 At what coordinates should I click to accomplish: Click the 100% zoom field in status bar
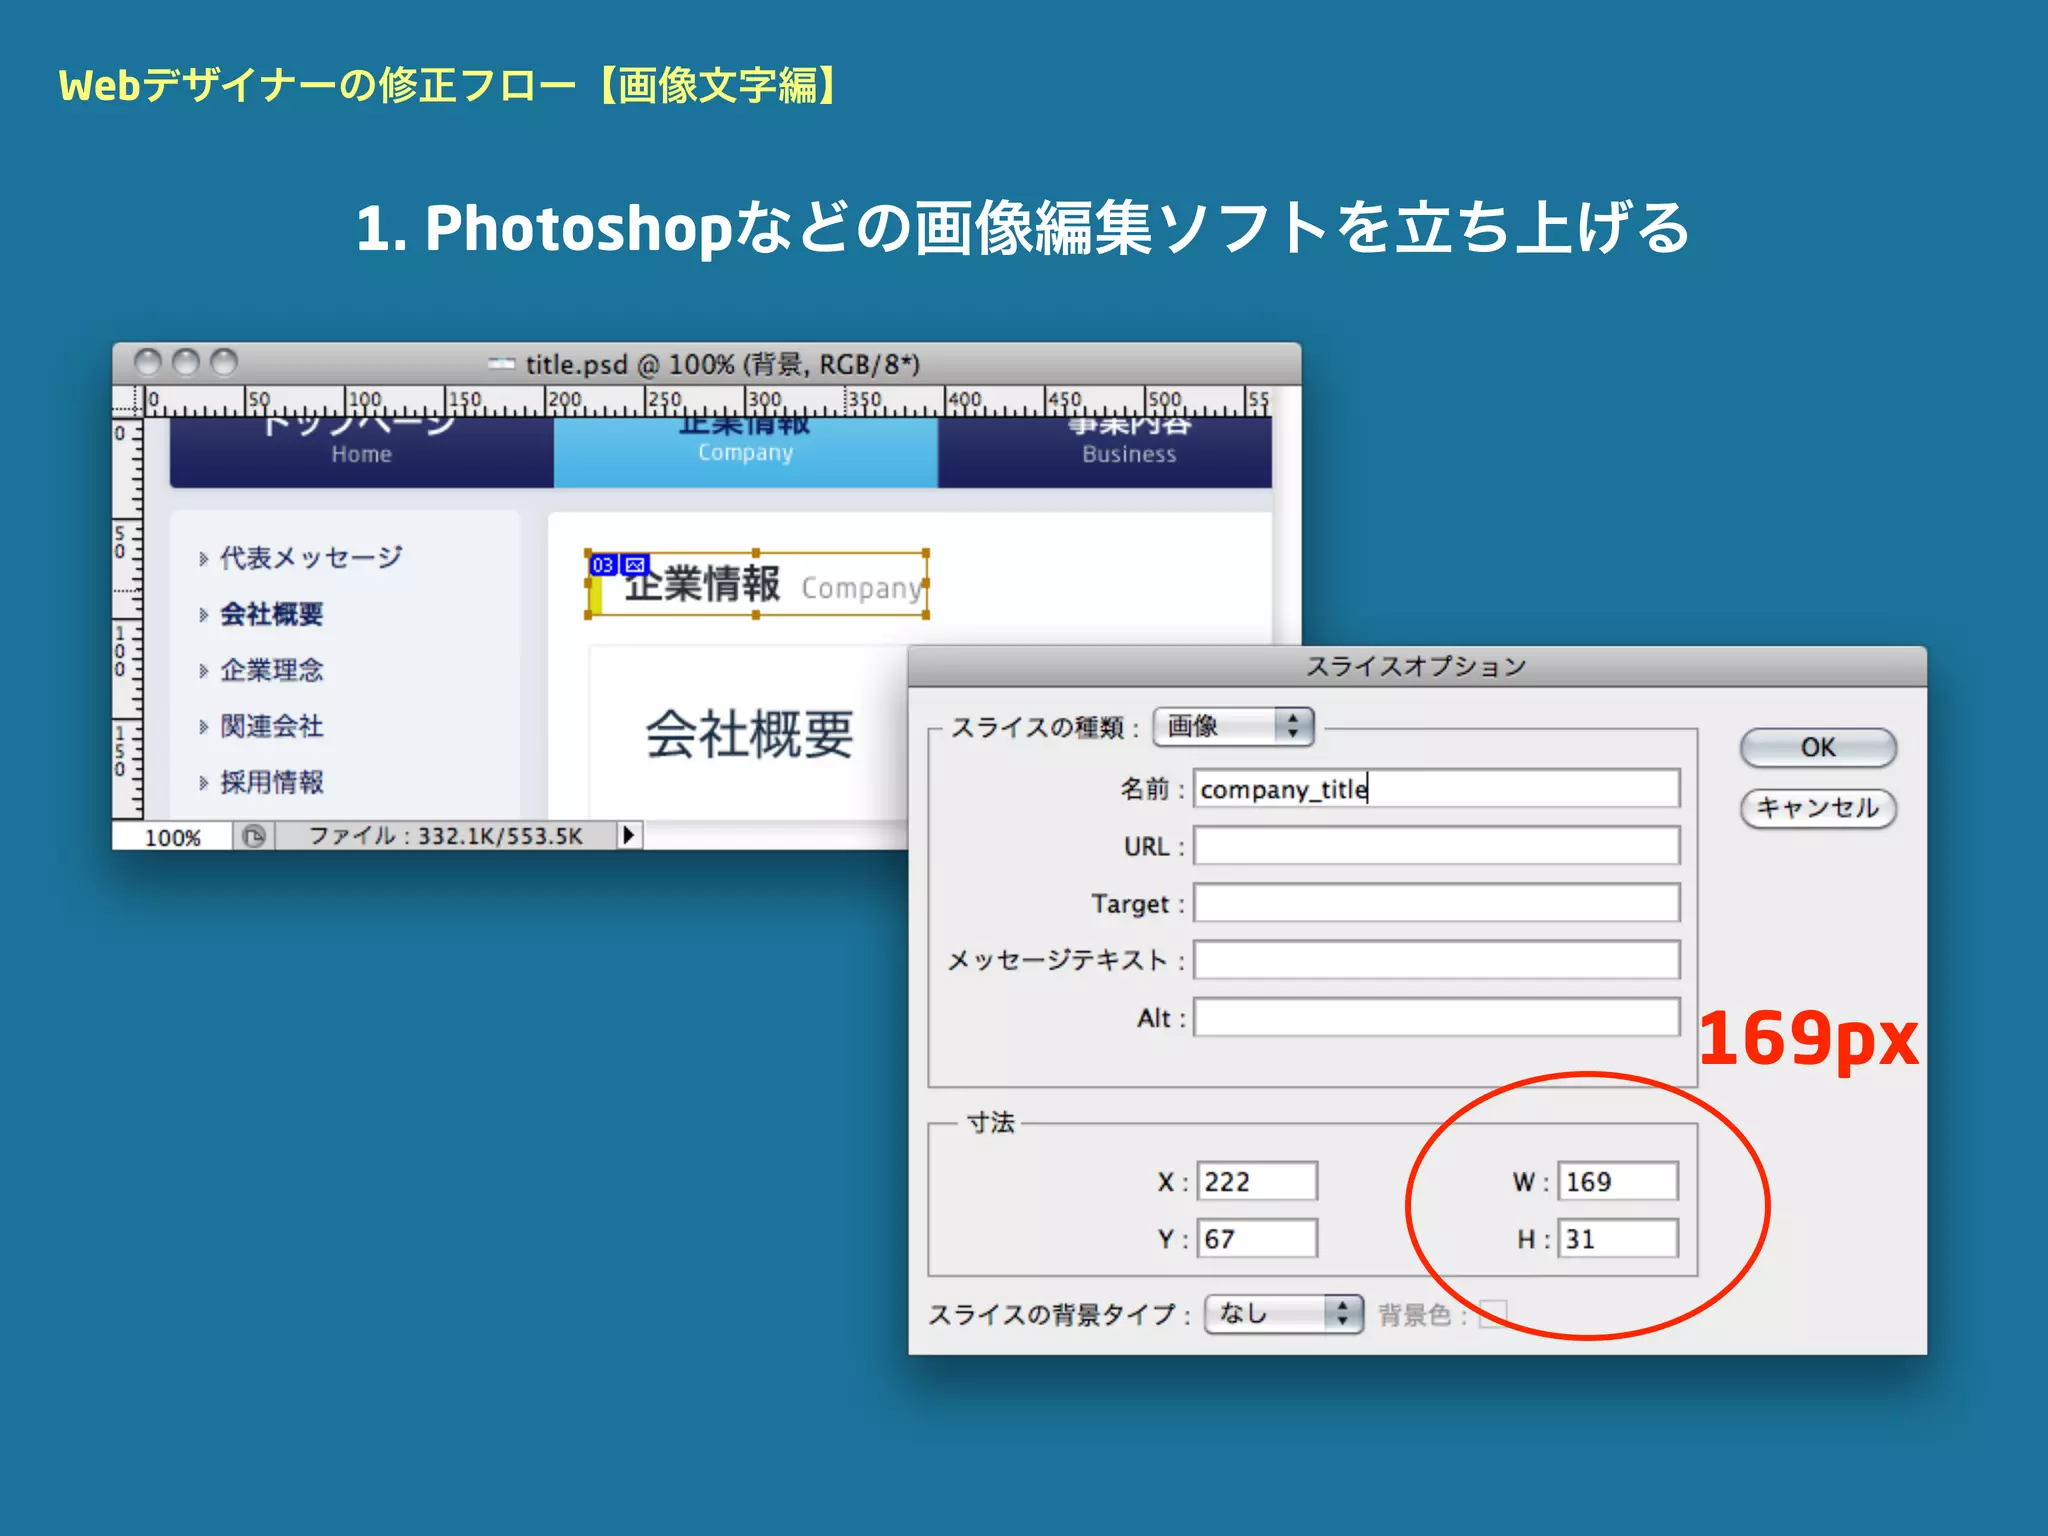pyautogui.click(x=172, y=837)
